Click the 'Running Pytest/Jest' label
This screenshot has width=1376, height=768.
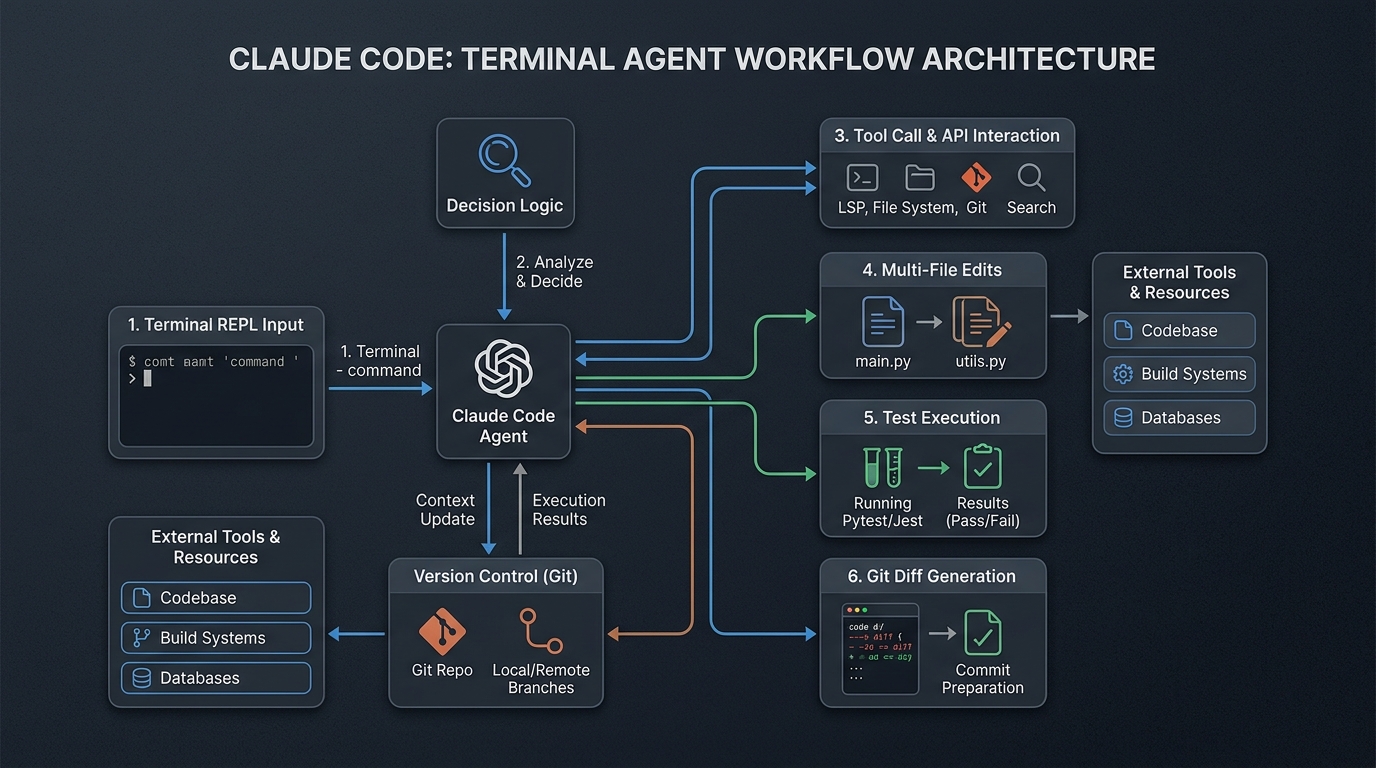(x=883, y=512)
